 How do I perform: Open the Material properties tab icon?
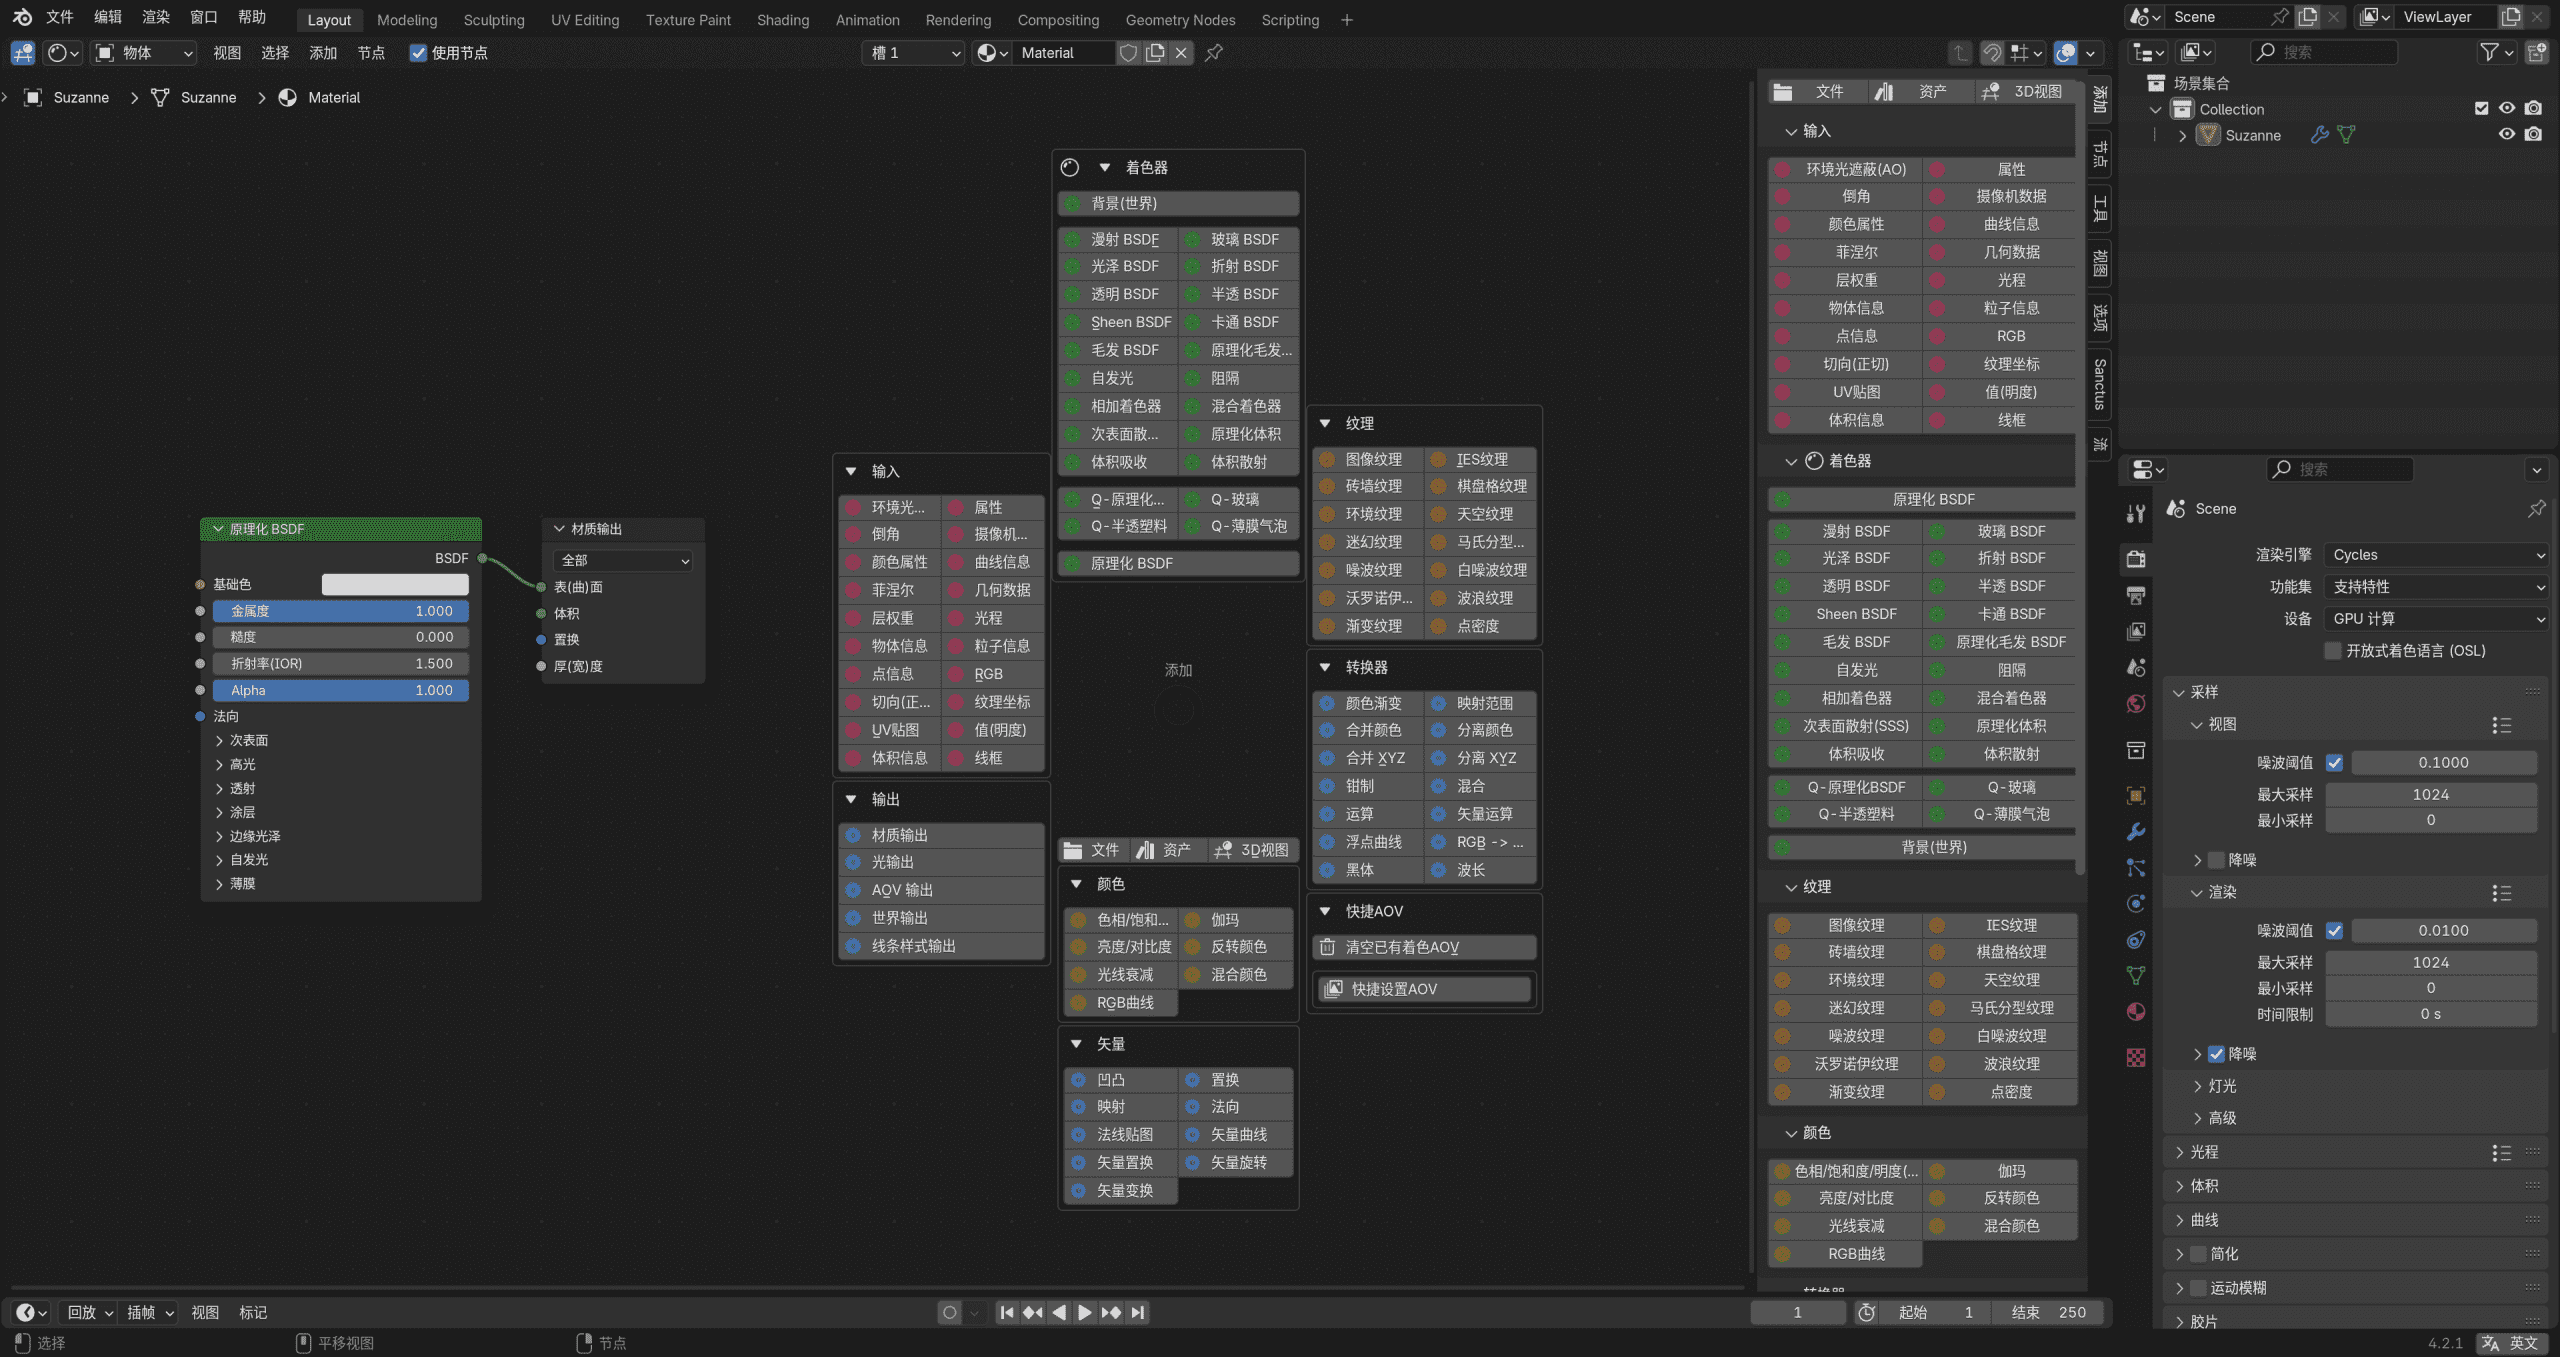coord(2136,1011)
